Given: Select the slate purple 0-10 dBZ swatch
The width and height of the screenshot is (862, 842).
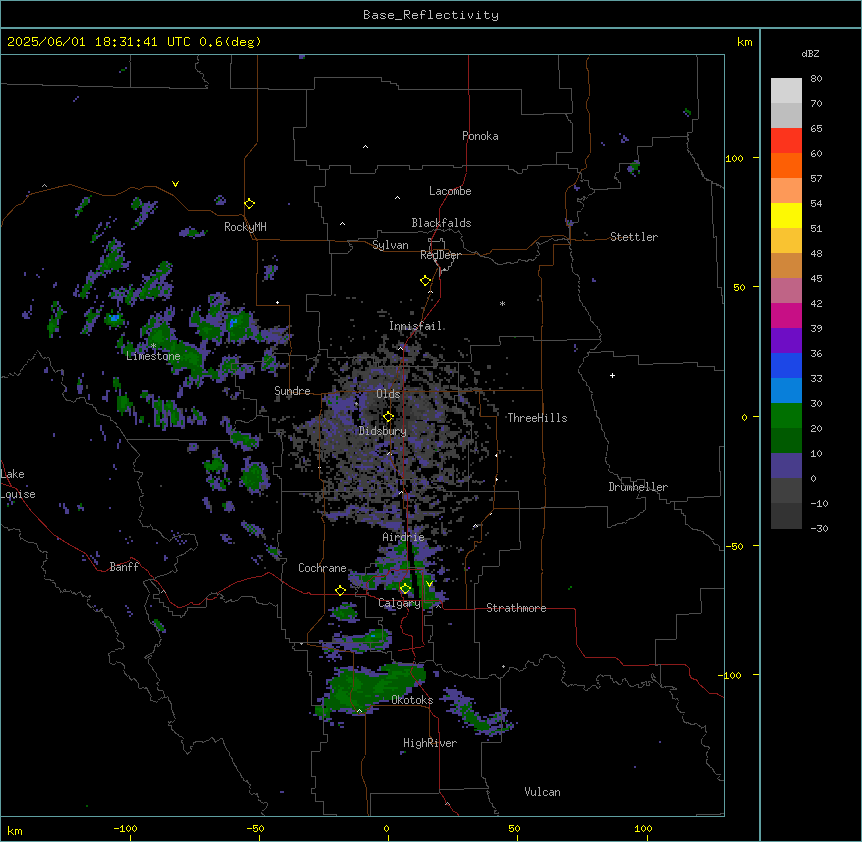Looking at the screenshot, I should tap(786, 466).
